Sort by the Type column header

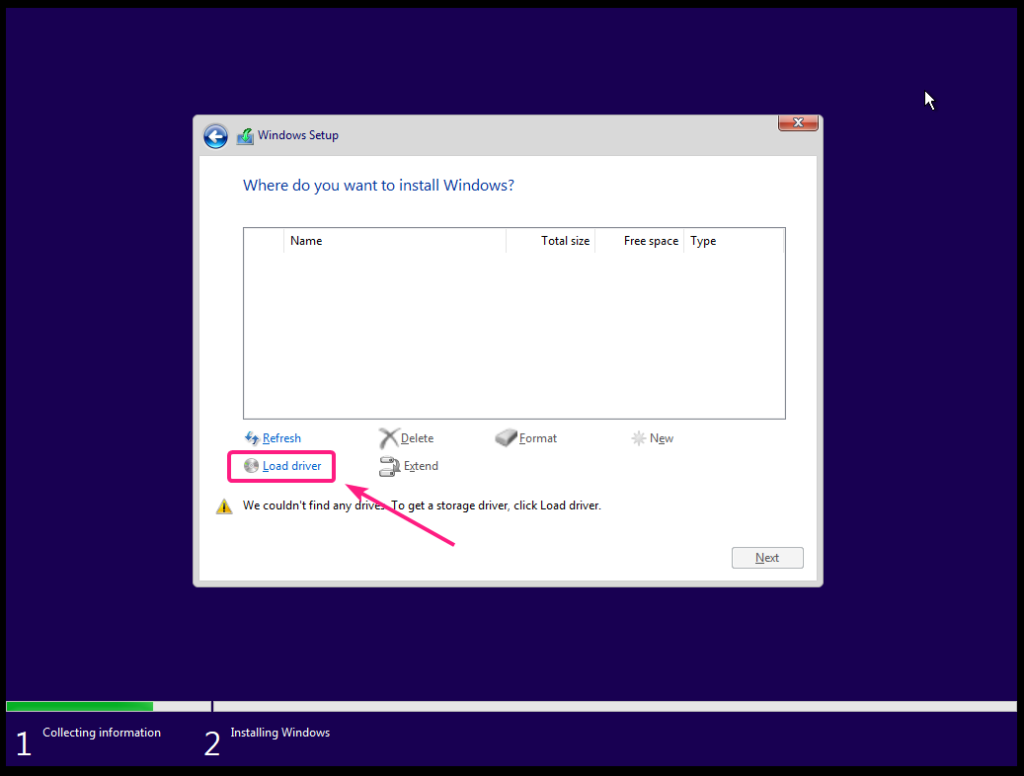[733, 241]
